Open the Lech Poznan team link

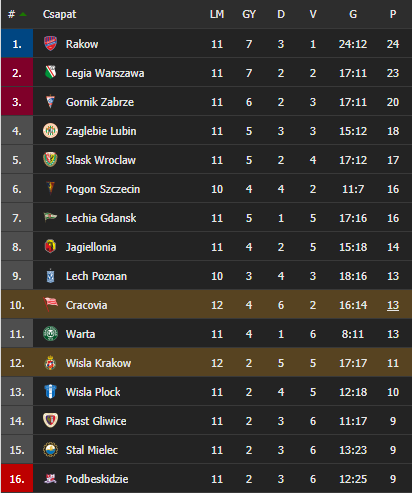click(96, 276)
